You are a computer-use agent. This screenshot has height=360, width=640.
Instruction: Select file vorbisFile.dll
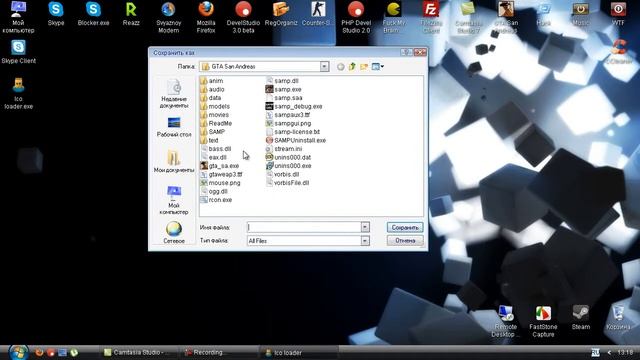pos(287,183)
